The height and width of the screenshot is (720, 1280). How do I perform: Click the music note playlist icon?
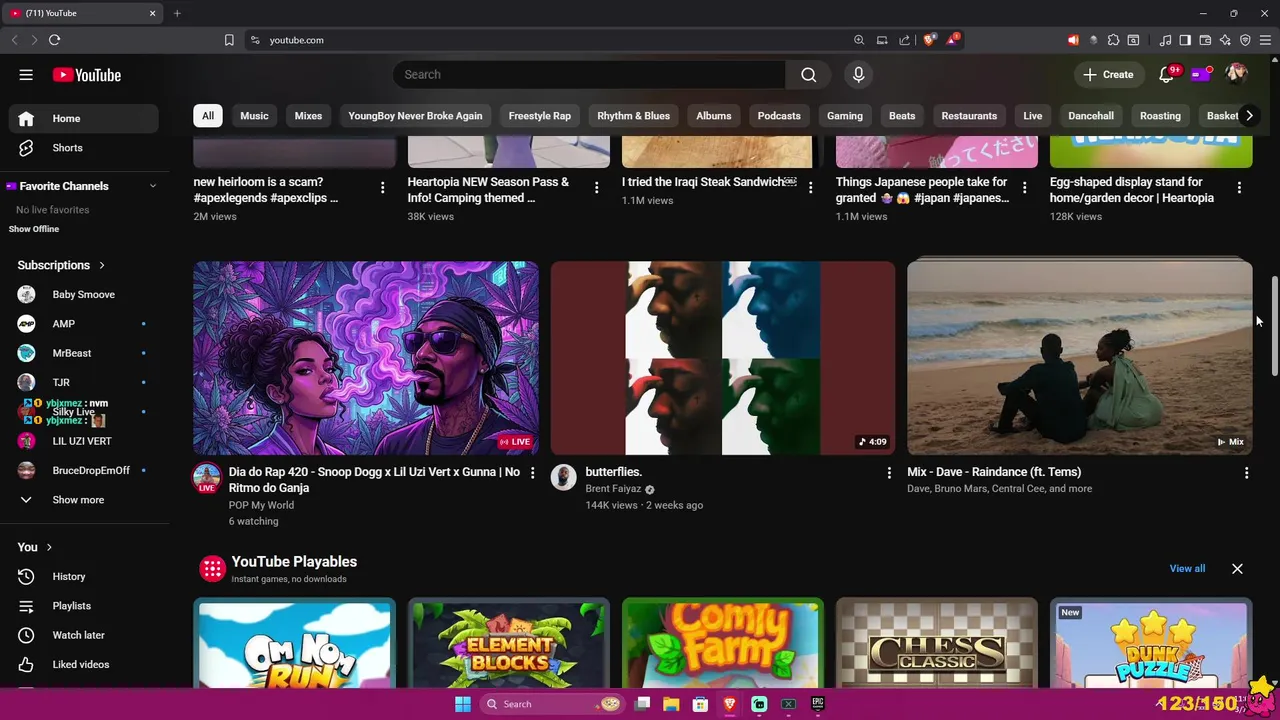point(1165,40)
